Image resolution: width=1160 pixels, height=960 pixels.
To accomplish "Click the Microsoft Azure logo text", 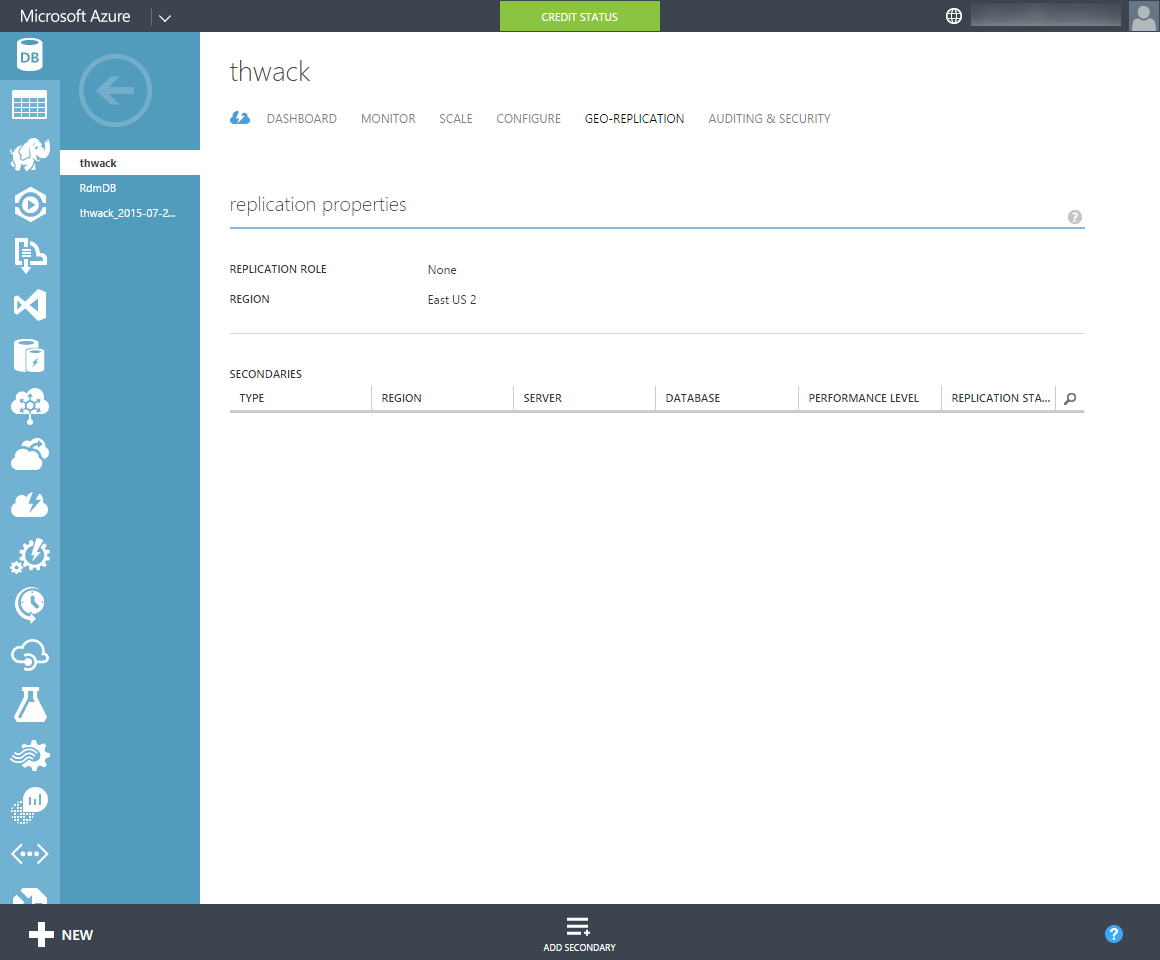I will point(75,16).
